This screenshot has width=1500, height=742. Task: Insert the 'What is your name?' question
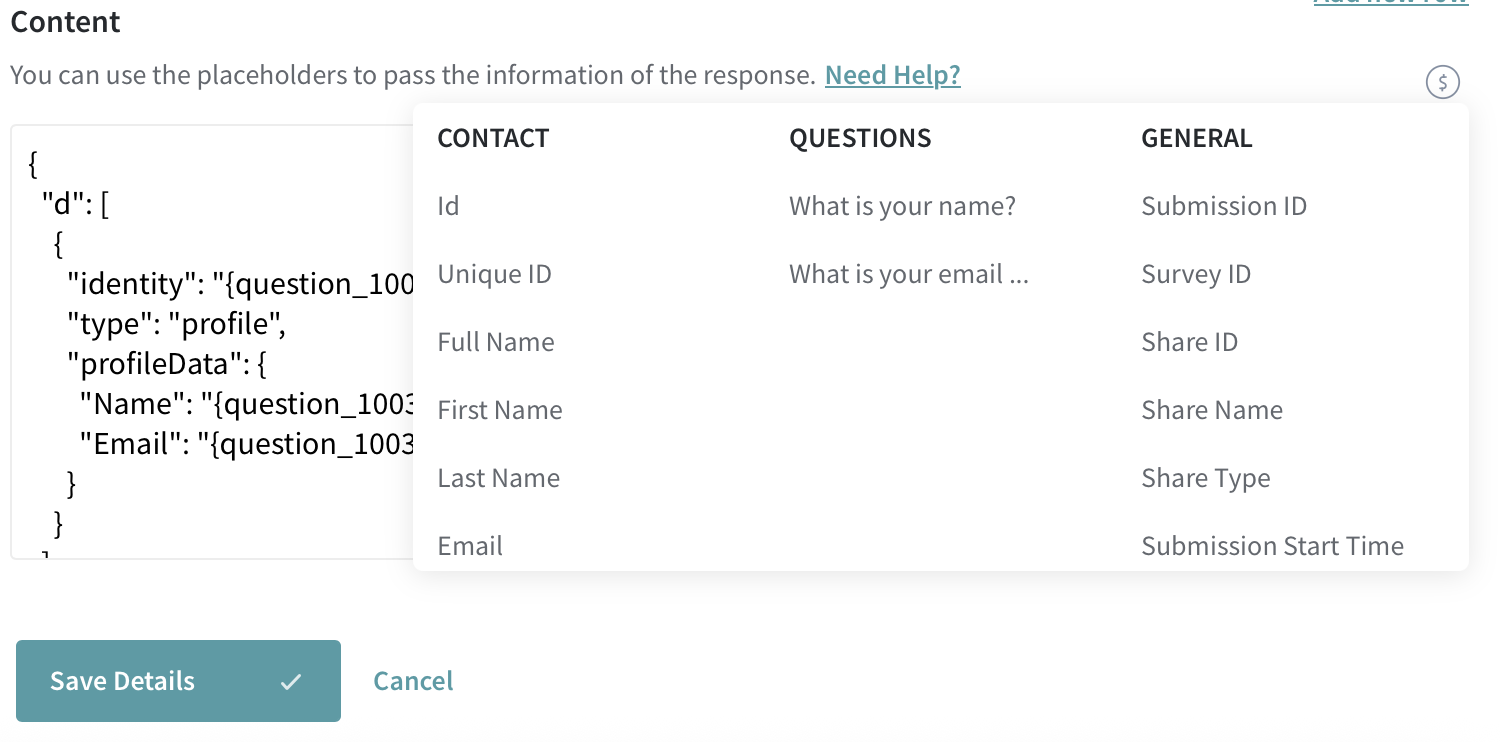902,206
